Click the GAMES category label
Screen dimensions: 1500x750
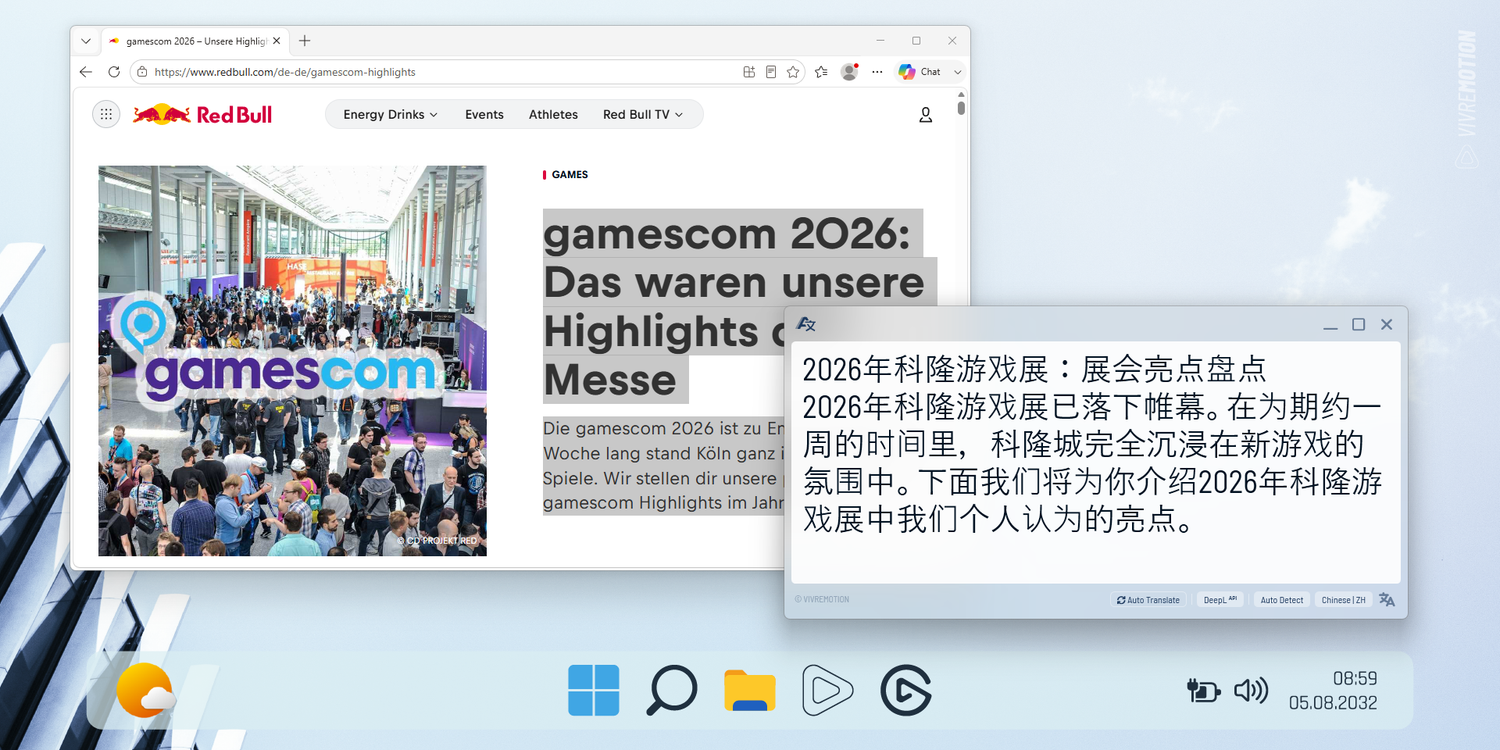pyautogui.click(x=570, y=175)
